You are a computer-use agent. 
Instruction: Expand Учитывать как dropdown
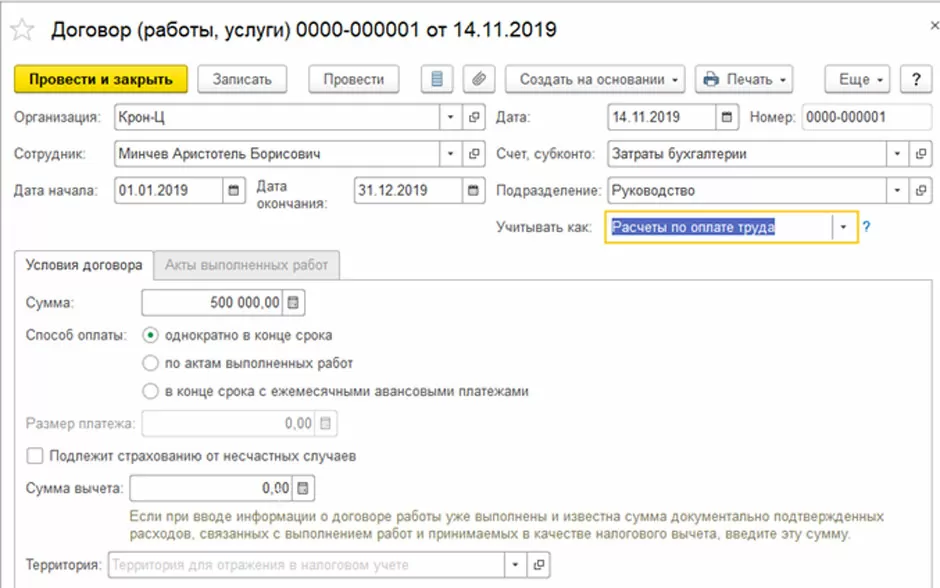[843, 227]
